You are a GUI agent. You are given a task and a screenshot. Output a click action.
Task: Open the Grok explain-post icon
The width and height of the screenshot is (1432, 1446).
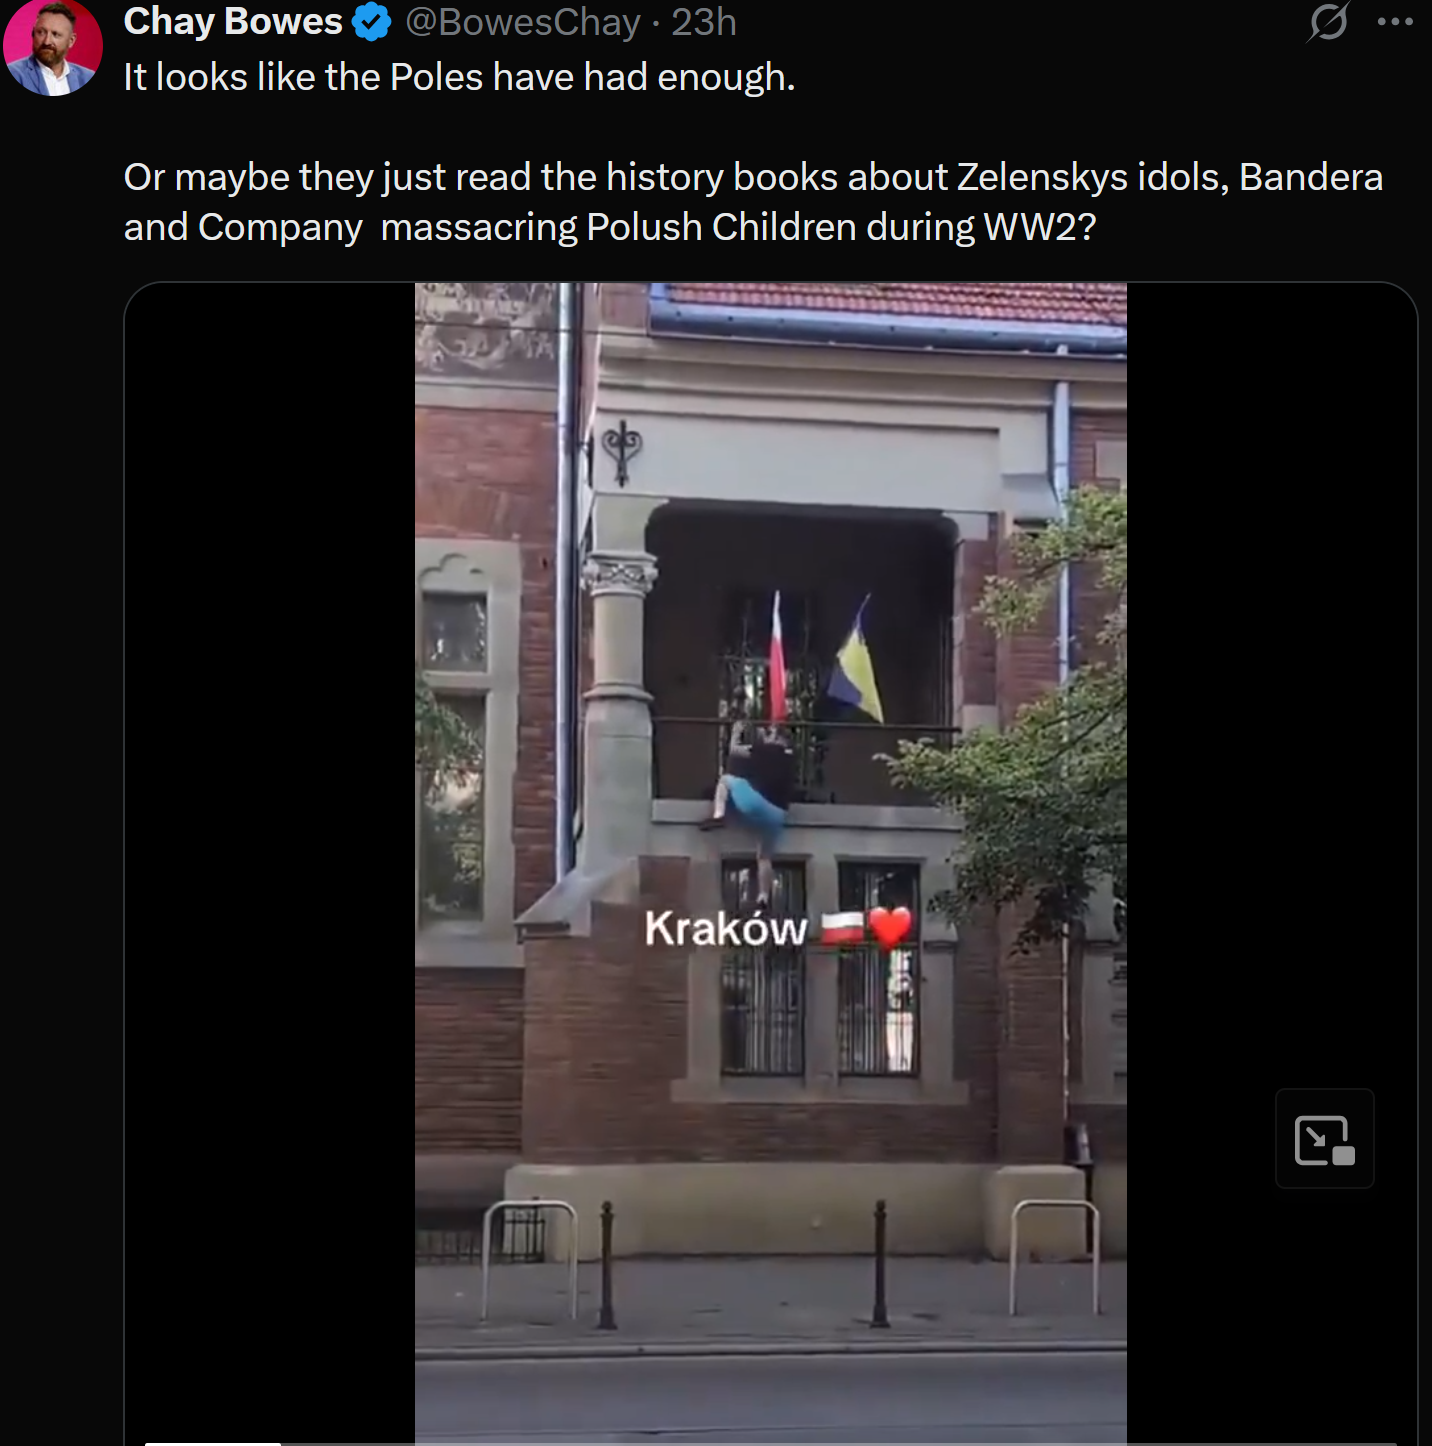point(1328,22)
